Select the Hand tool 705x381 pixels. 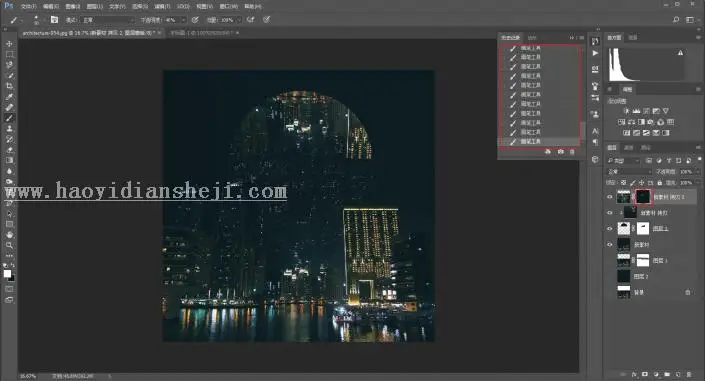tap(9, 234)
